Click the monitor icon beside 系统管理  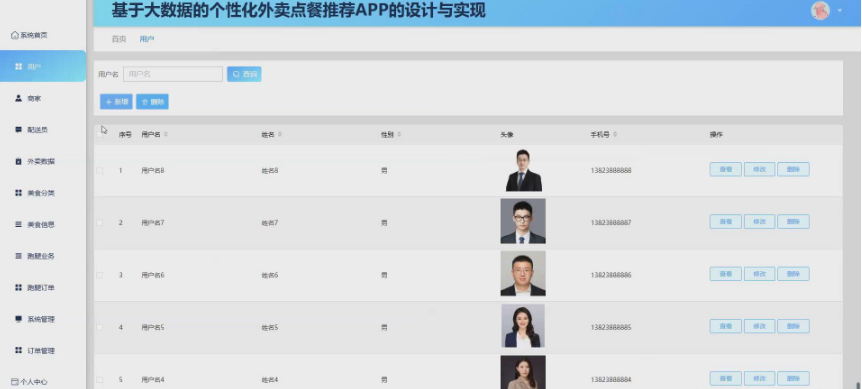[18, 319]
